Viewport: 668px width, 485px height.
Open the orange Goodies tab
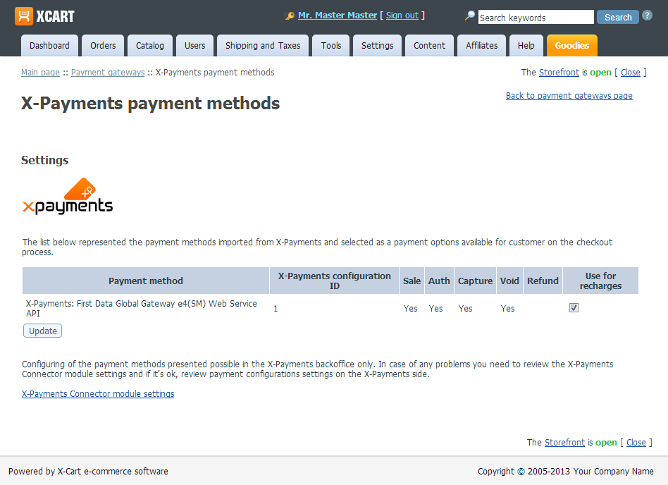point(572,46)
